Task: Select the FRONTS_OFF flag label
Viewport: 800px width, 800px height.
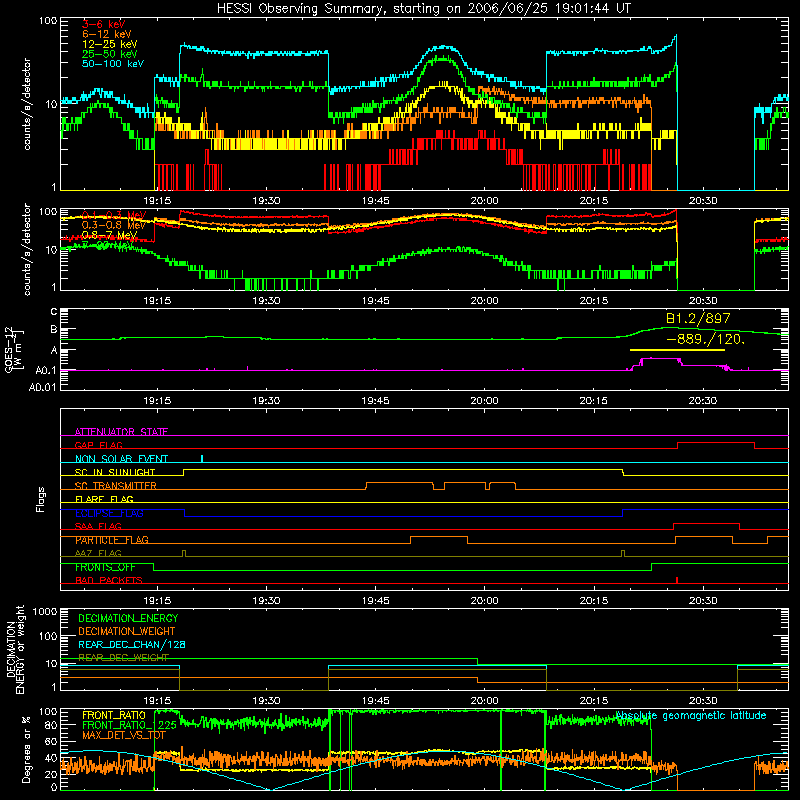Action: pyautogui.click(x=105, y=567)
